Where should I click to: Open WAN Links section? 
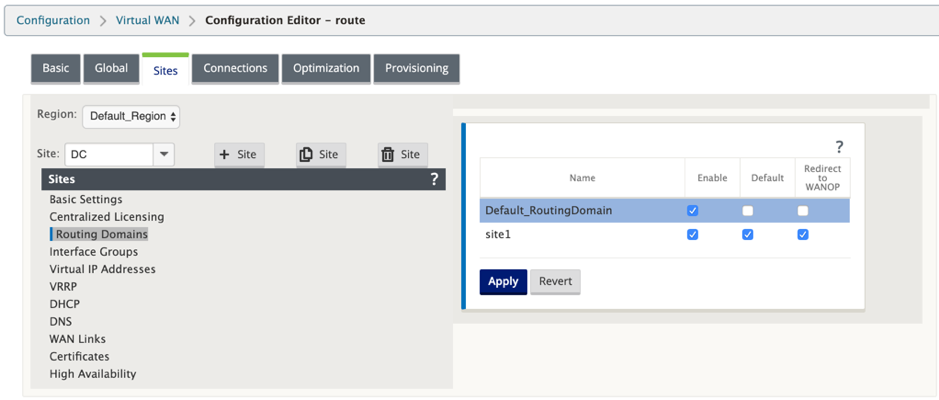77,339
